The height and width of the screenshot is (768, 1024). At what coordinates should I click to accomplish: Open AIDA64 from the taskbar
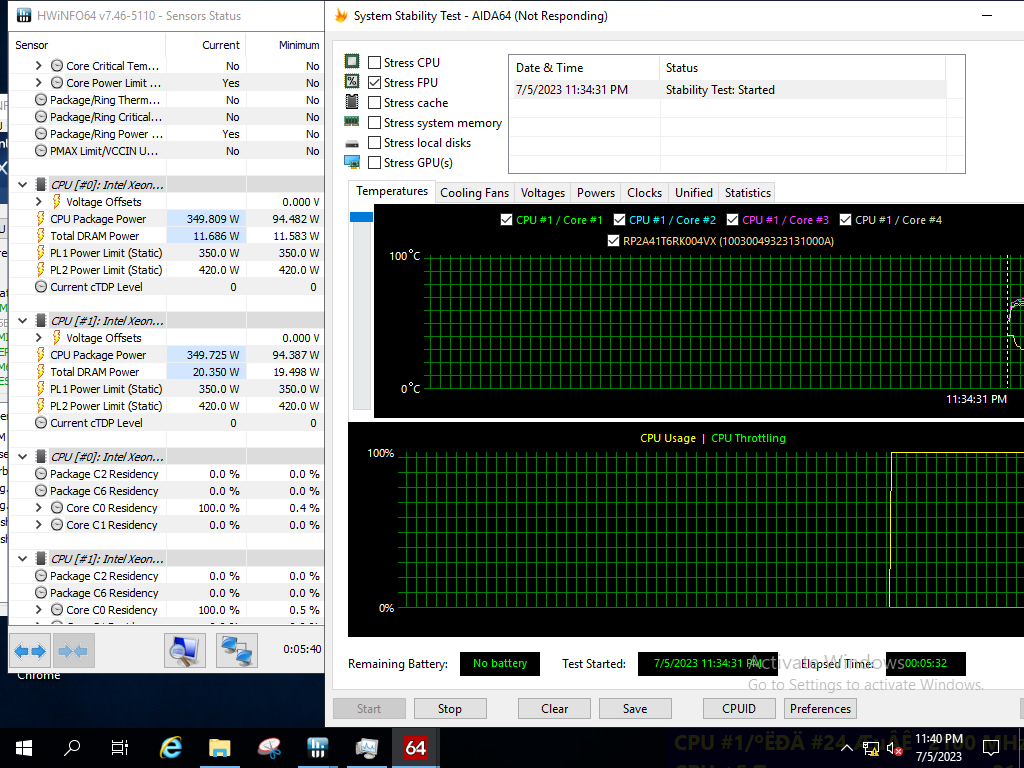click(415, 747)
